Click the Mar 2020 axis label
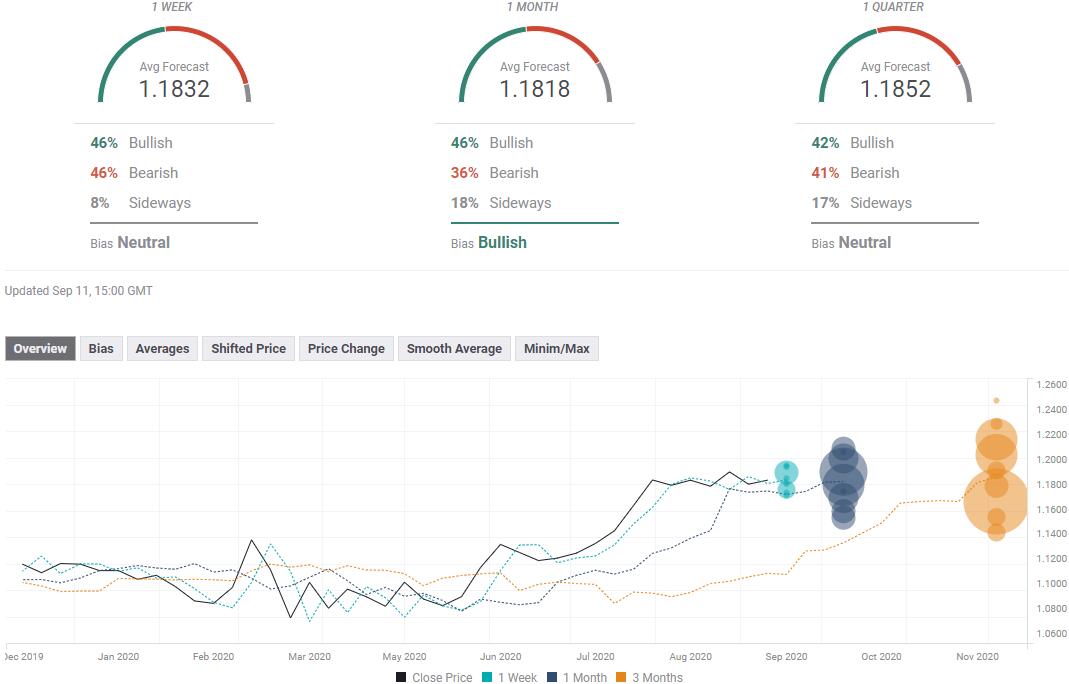Screen dimensions: 1069x684 pos(310,657)
